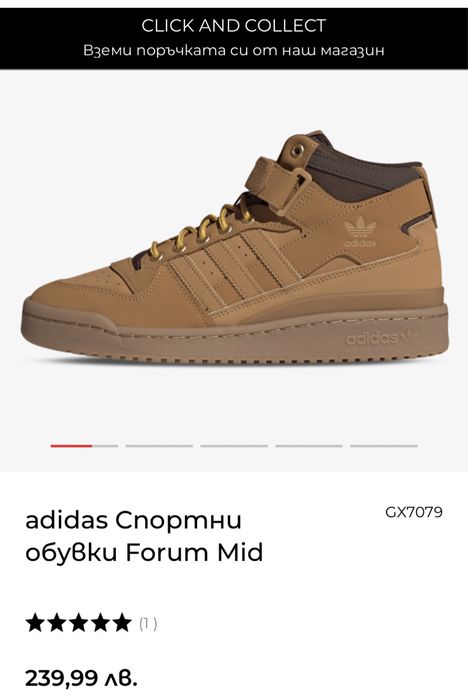
Task: Go to the fifth image indicator
Action: pyautogui.click(x=384, y=445)
